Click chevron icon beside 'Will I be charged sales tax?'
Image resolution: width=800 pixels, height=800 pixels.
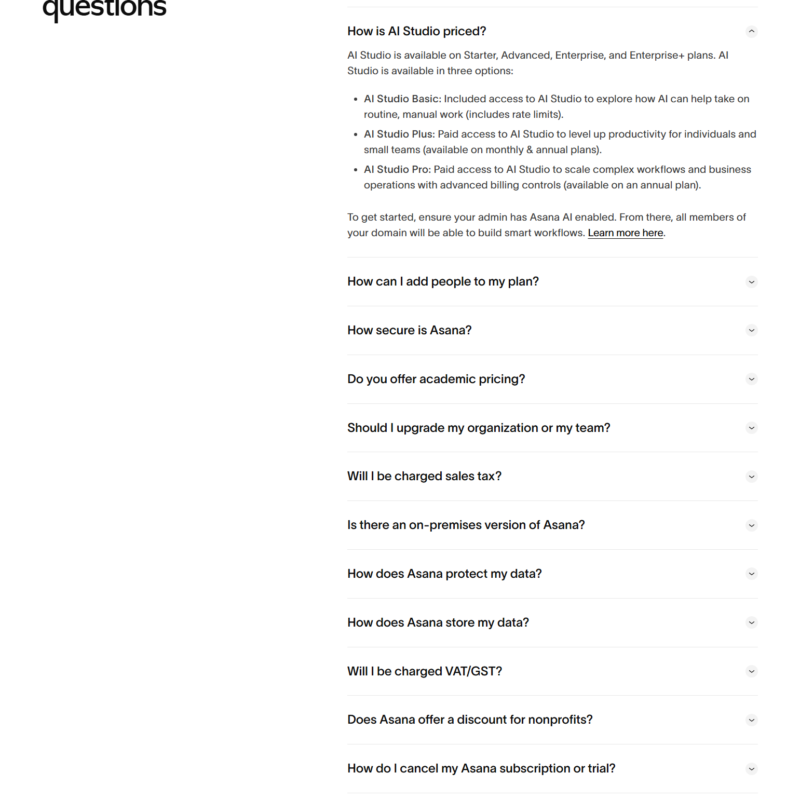(x=752, y=476)
